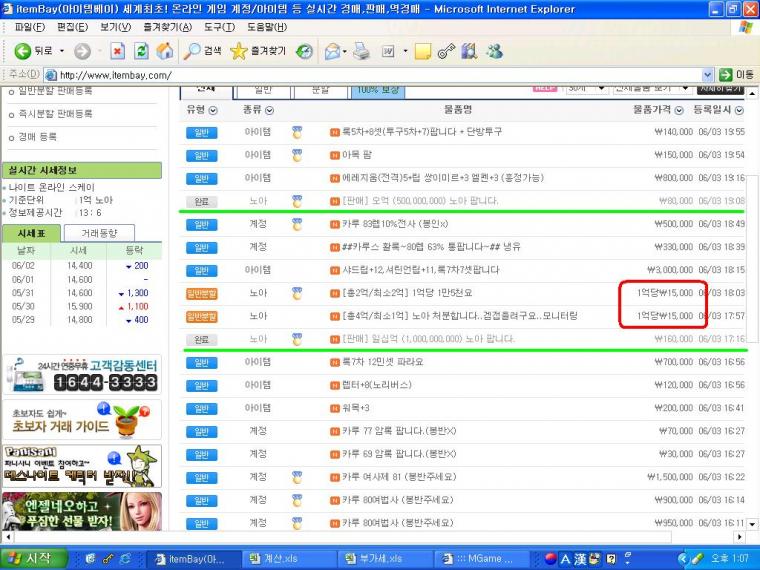Sort by 물품가격 column dropdown

tap(679, 111)
